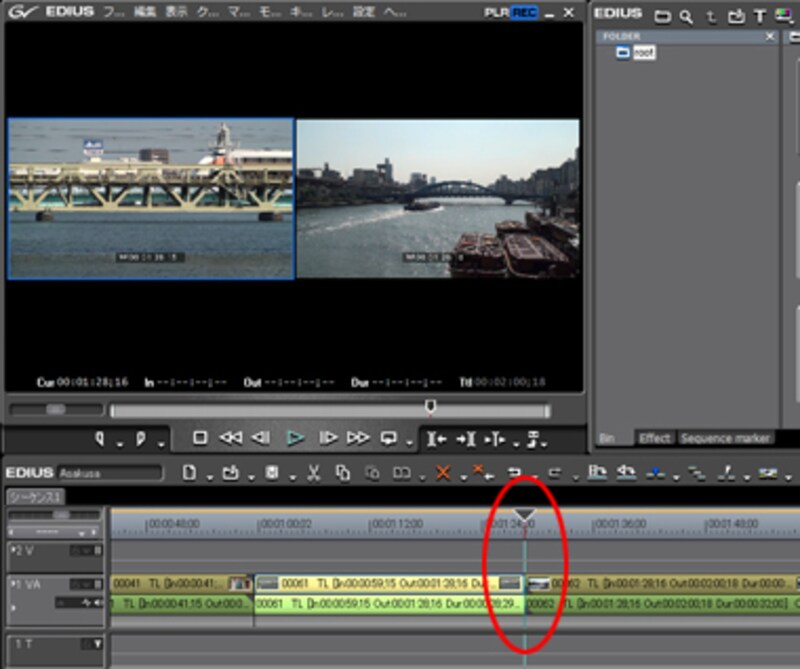This screenshot has width=800, height=669.
Task: Switch to the Sequence marker tab
Action: (724, 438)
